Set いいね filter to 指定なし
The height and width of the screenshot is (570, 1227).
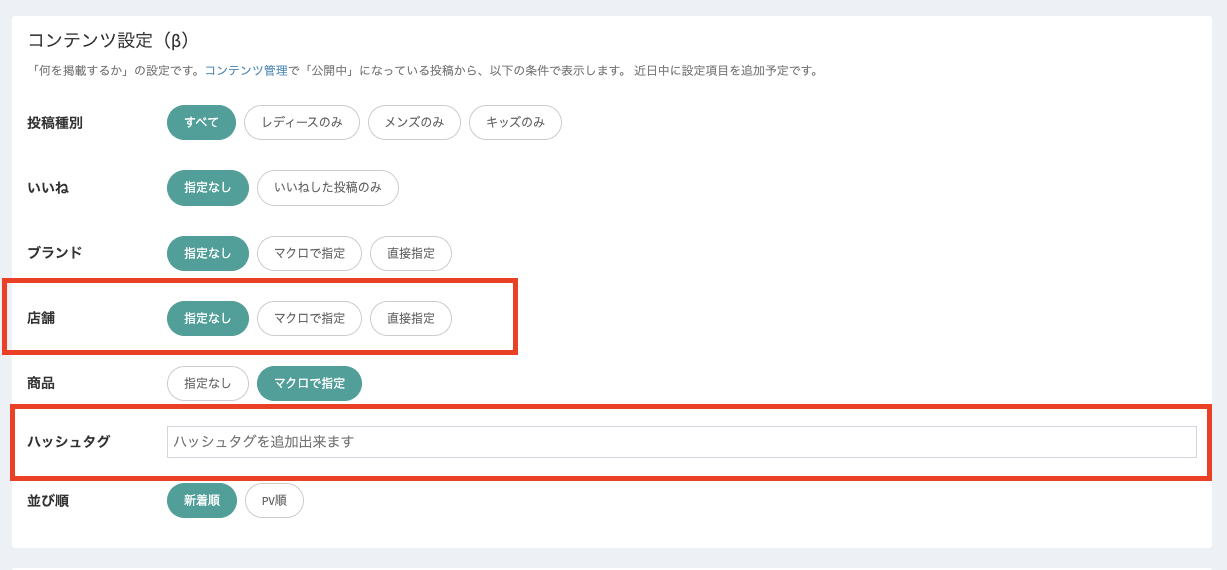coord(208,187)
